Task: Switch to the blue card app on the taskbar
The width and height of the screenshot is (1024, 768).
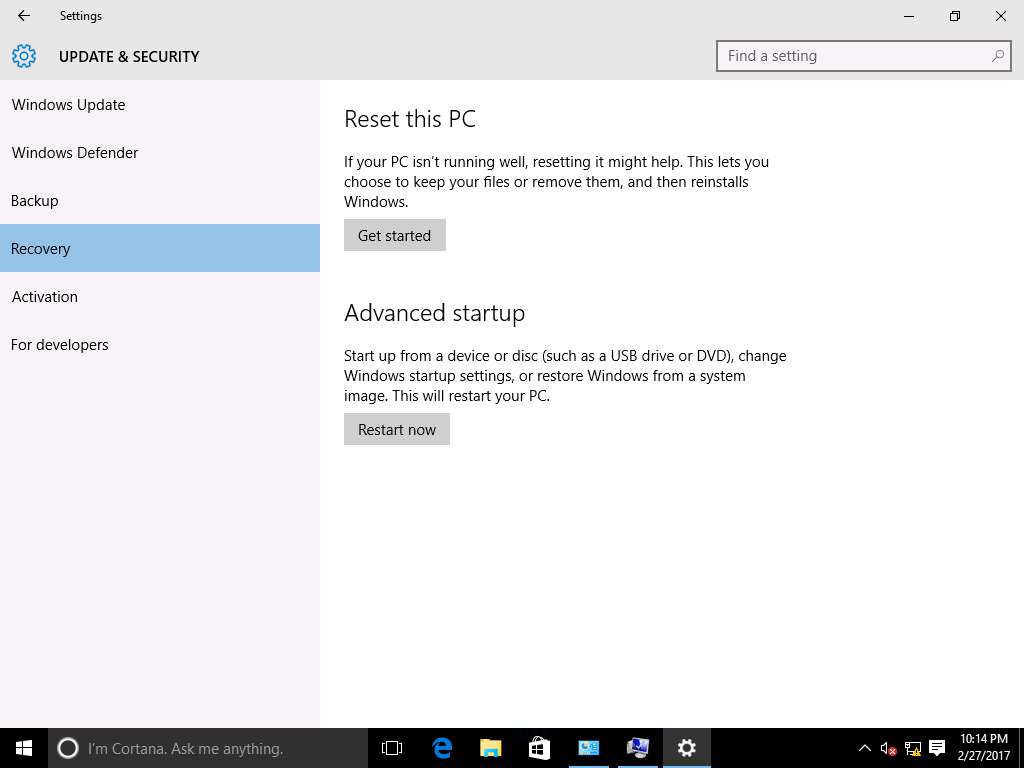Action: point(588,748)
